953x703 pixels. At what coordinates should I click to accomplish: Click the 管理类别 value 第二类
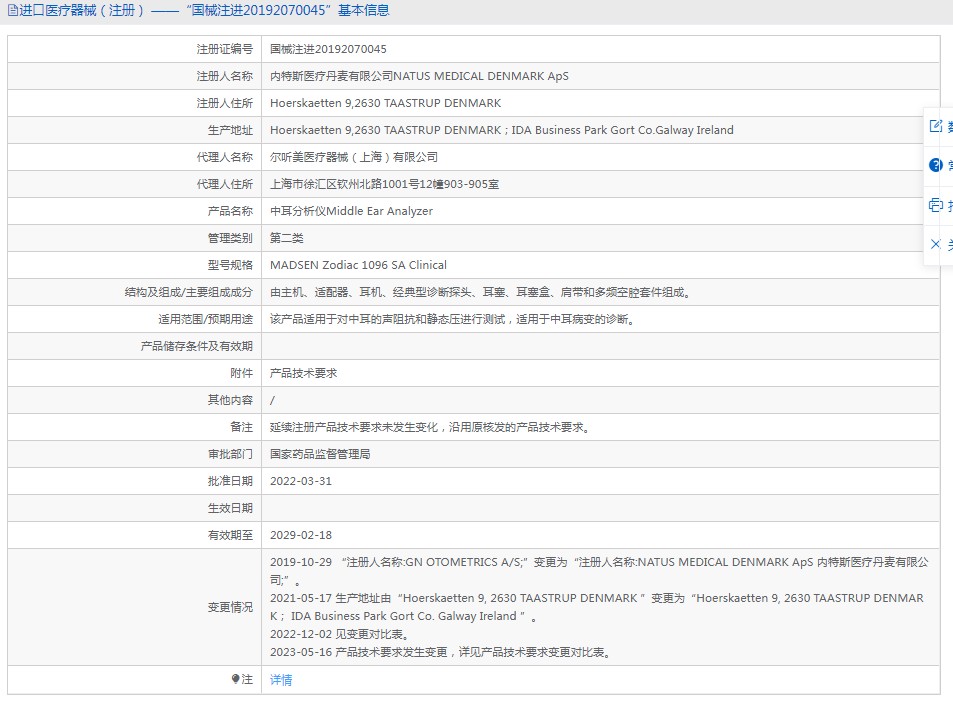(x=286, y=238)
